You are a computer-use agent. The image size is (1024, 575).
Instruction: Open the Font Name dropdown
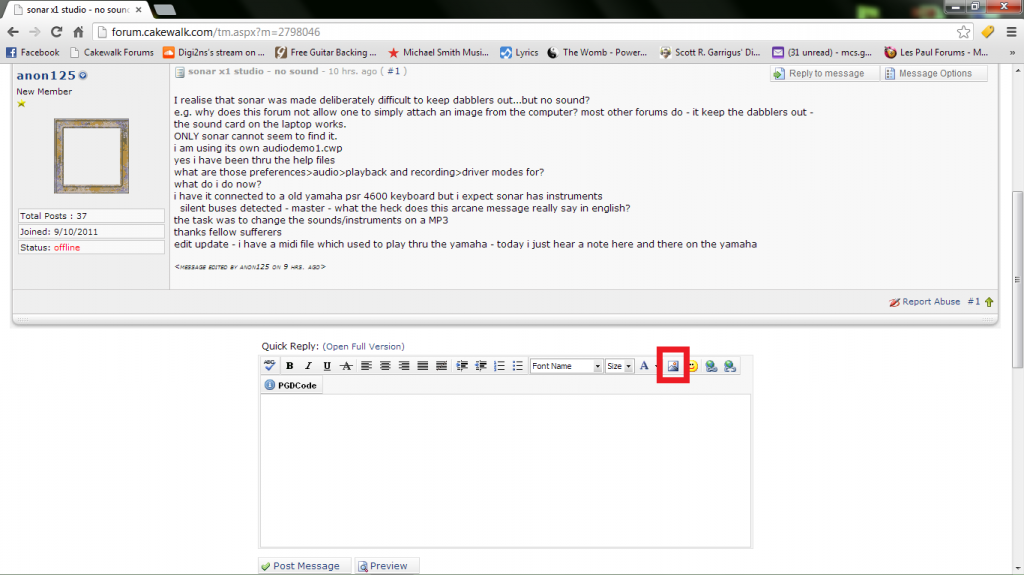[566, 366]
